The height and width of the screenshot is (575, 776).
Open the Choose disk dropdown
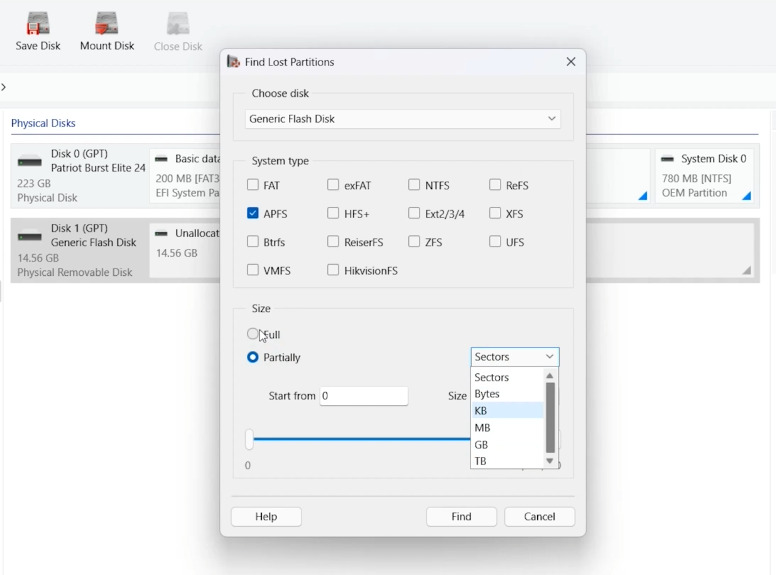pyautogui.click(x=402, y=119)
